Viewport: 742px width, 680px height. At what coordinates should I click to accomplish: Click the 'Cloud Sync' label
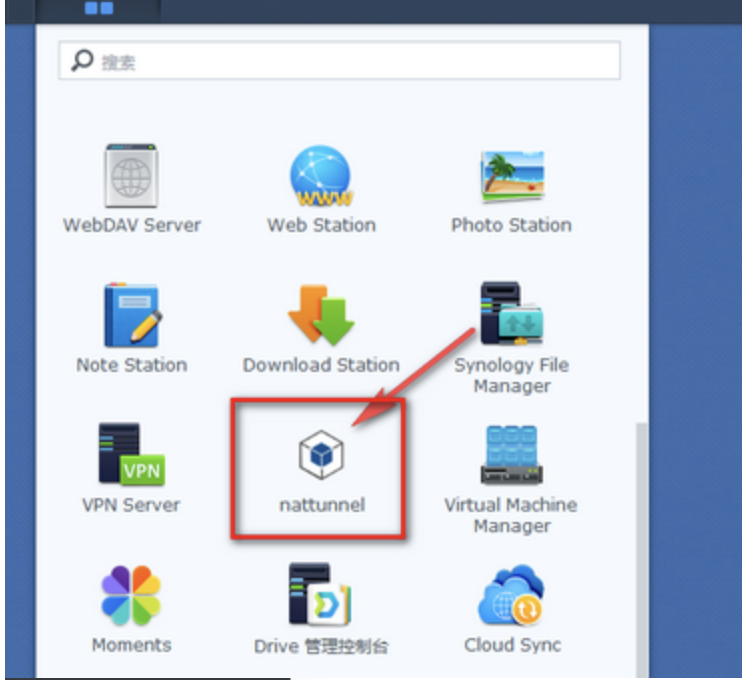click(x=512, y=645)
